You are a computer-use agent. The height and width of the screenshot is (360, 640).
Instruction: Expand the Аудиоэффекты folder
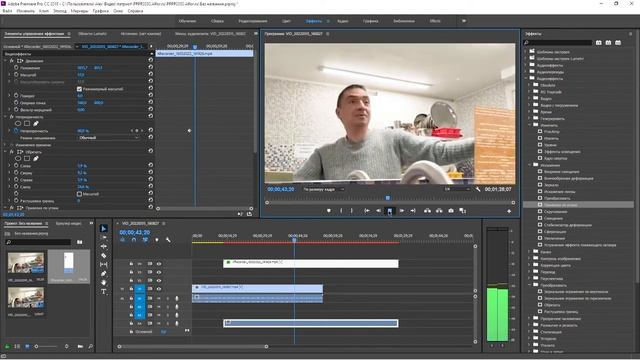526,65
